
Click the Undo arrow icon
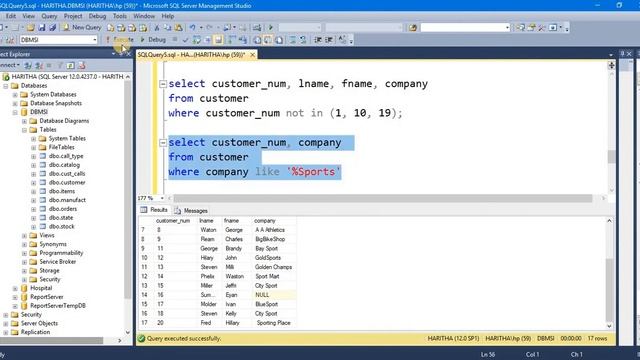[192, 27]
